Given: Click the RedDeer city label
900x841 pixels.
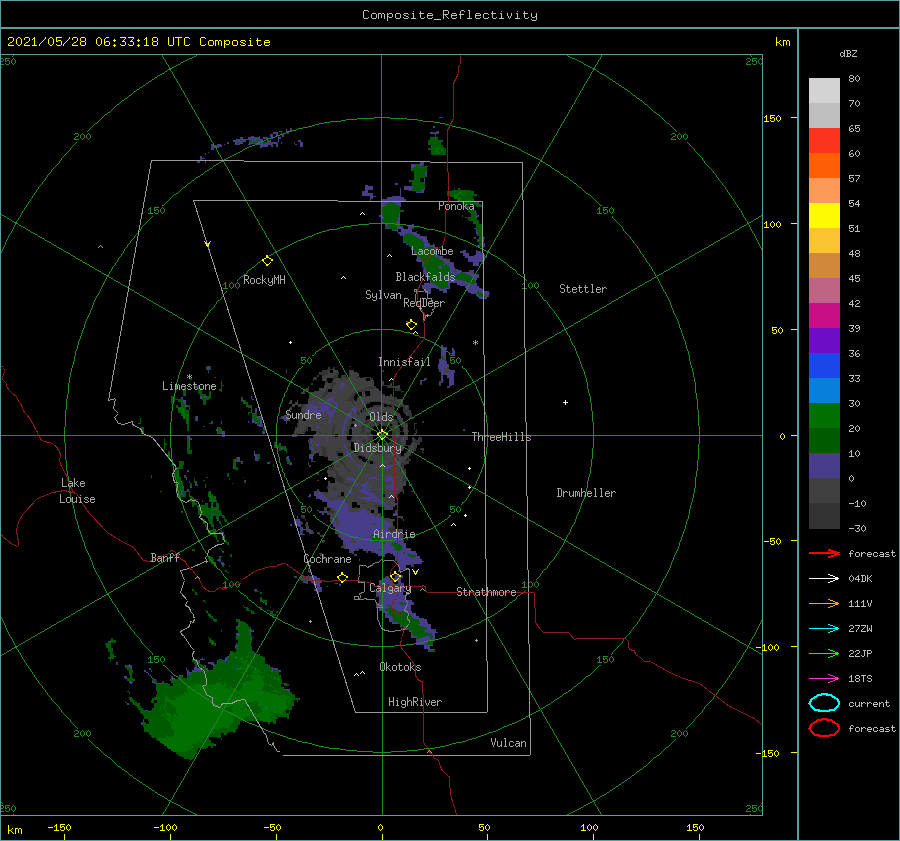Looking at the screenshot, I should 424,303.
